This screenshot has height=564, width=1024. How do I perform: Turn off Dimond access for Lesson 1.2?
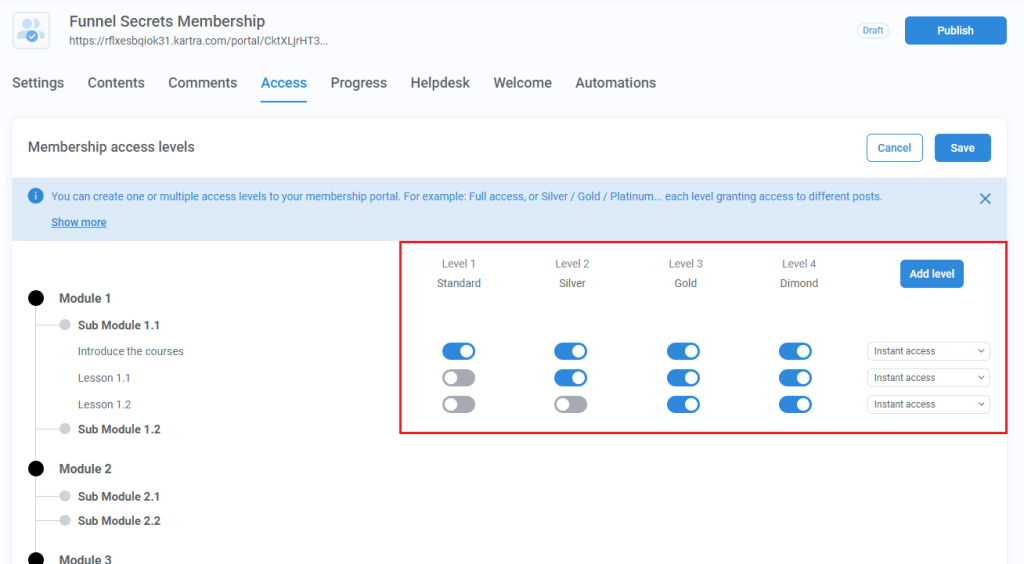tap(795, 405)
